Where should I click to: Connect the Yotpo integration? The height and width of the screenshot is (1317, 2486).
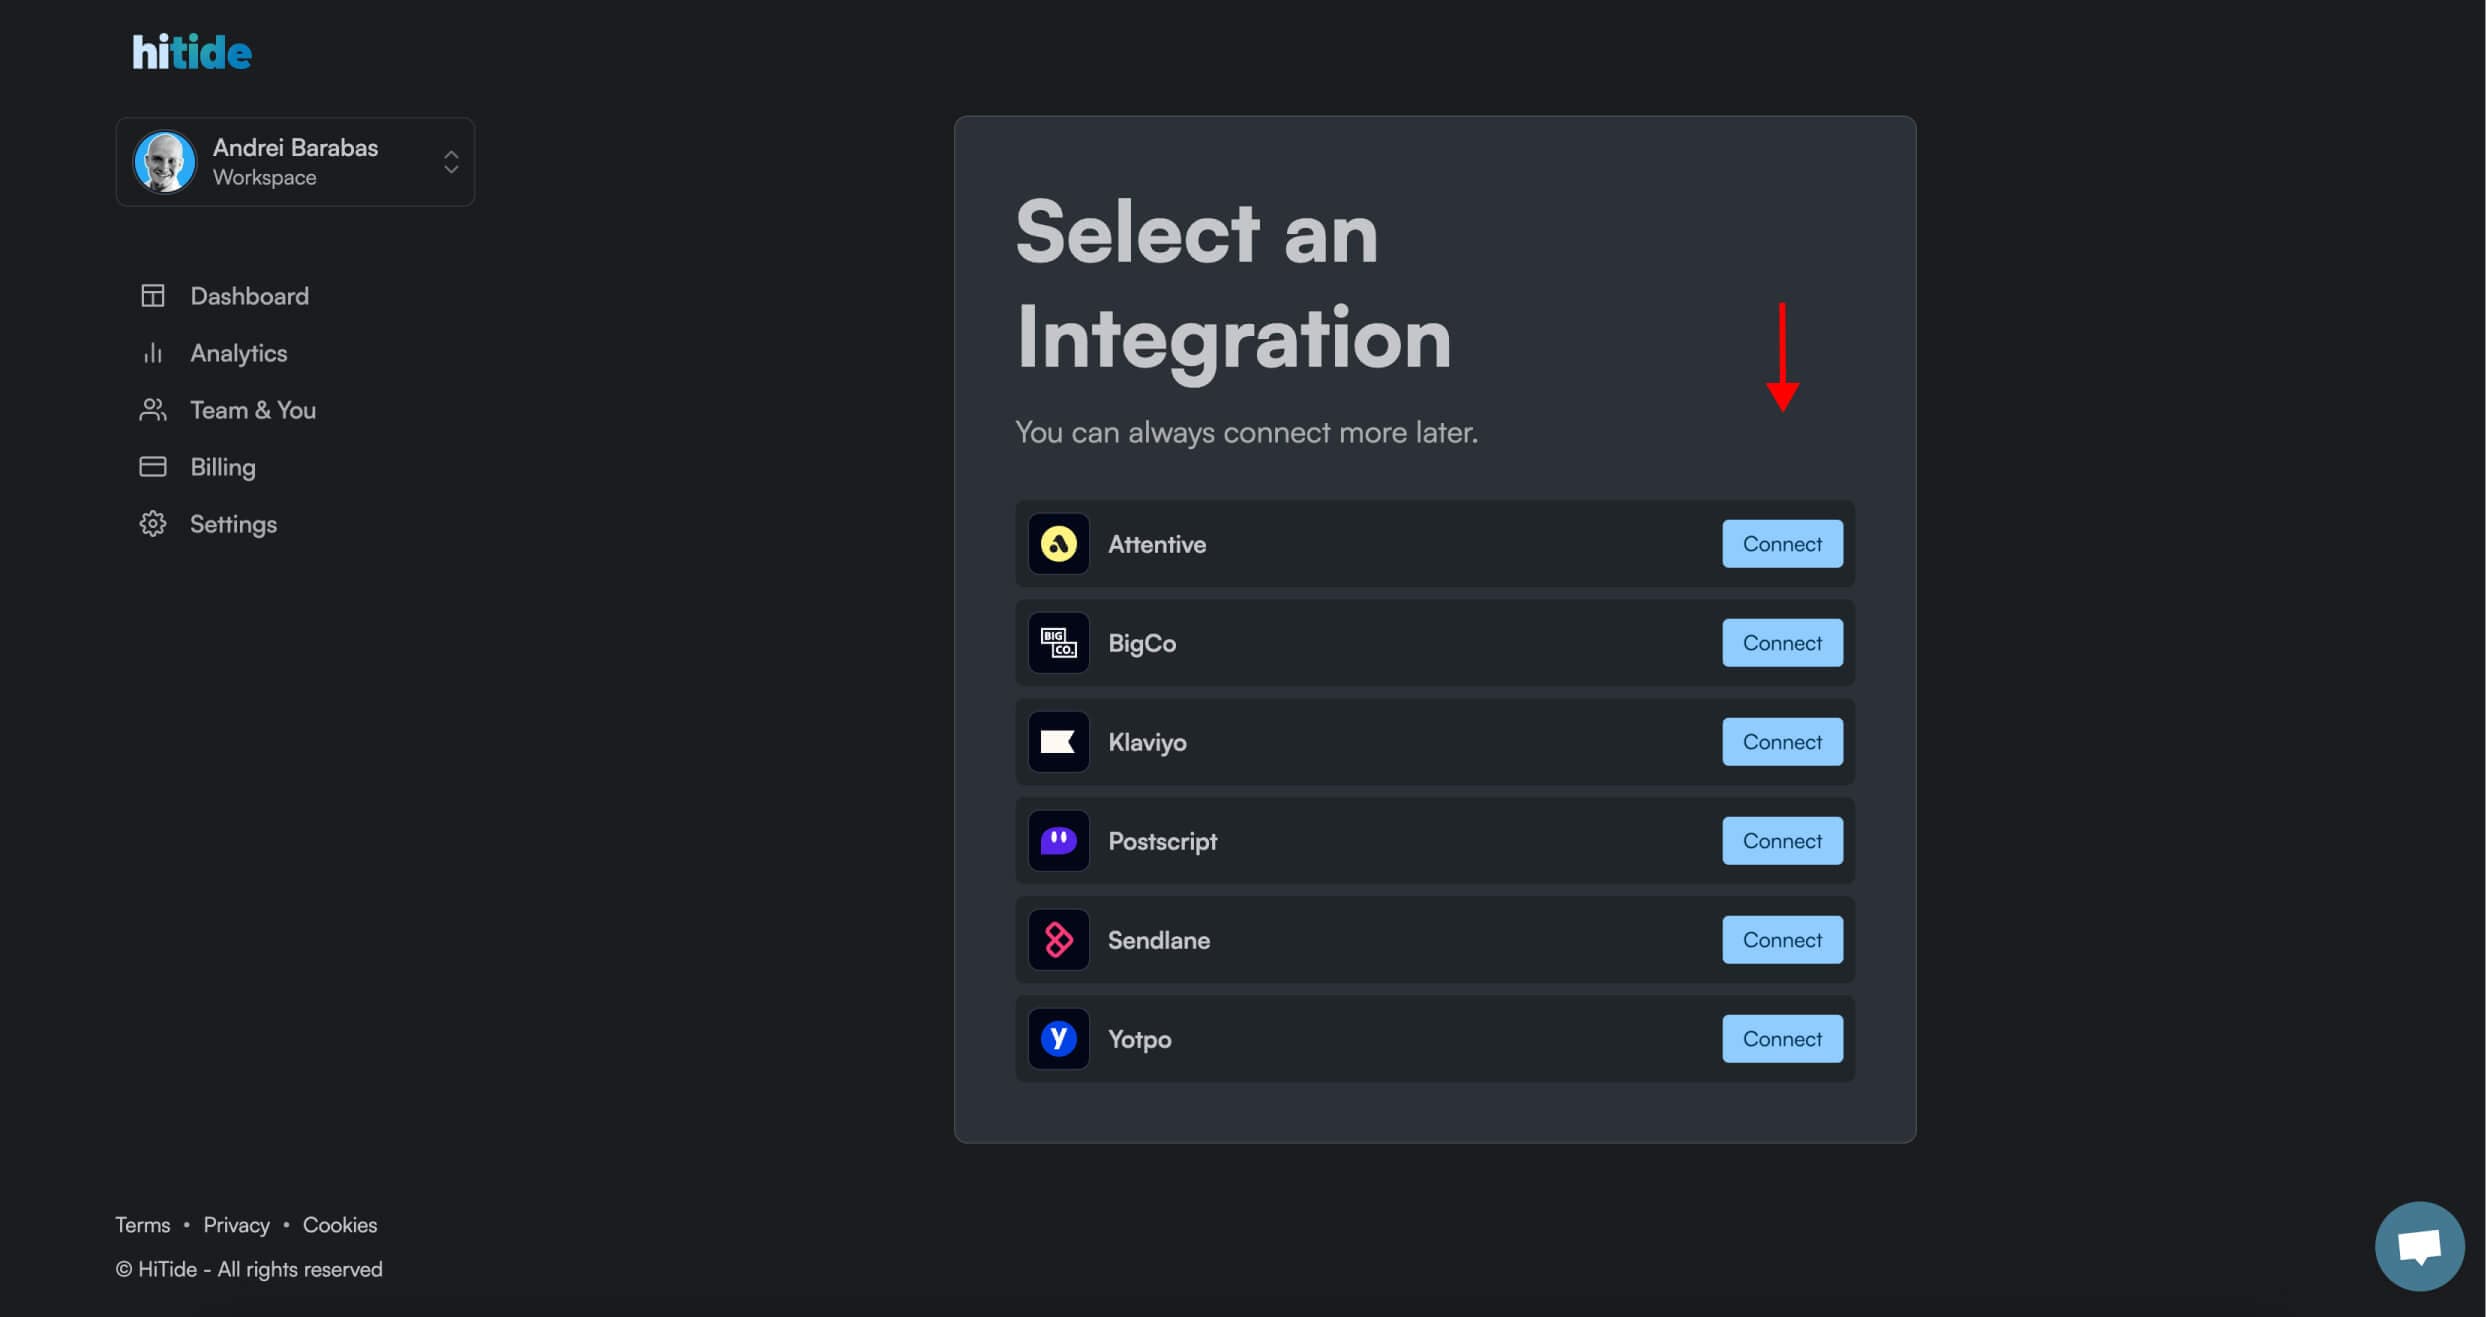pos(1781,1039)
